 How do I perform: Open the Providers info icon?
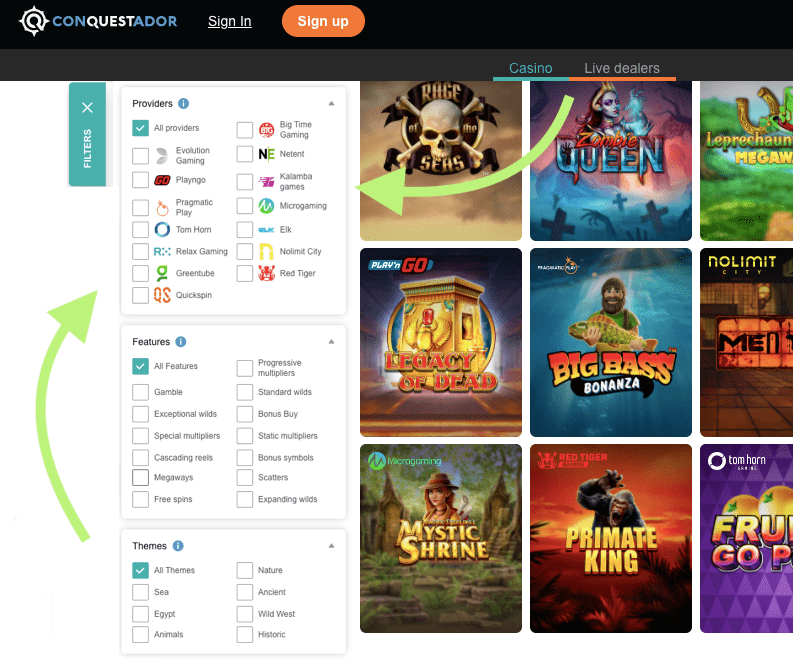coord(184,104)
